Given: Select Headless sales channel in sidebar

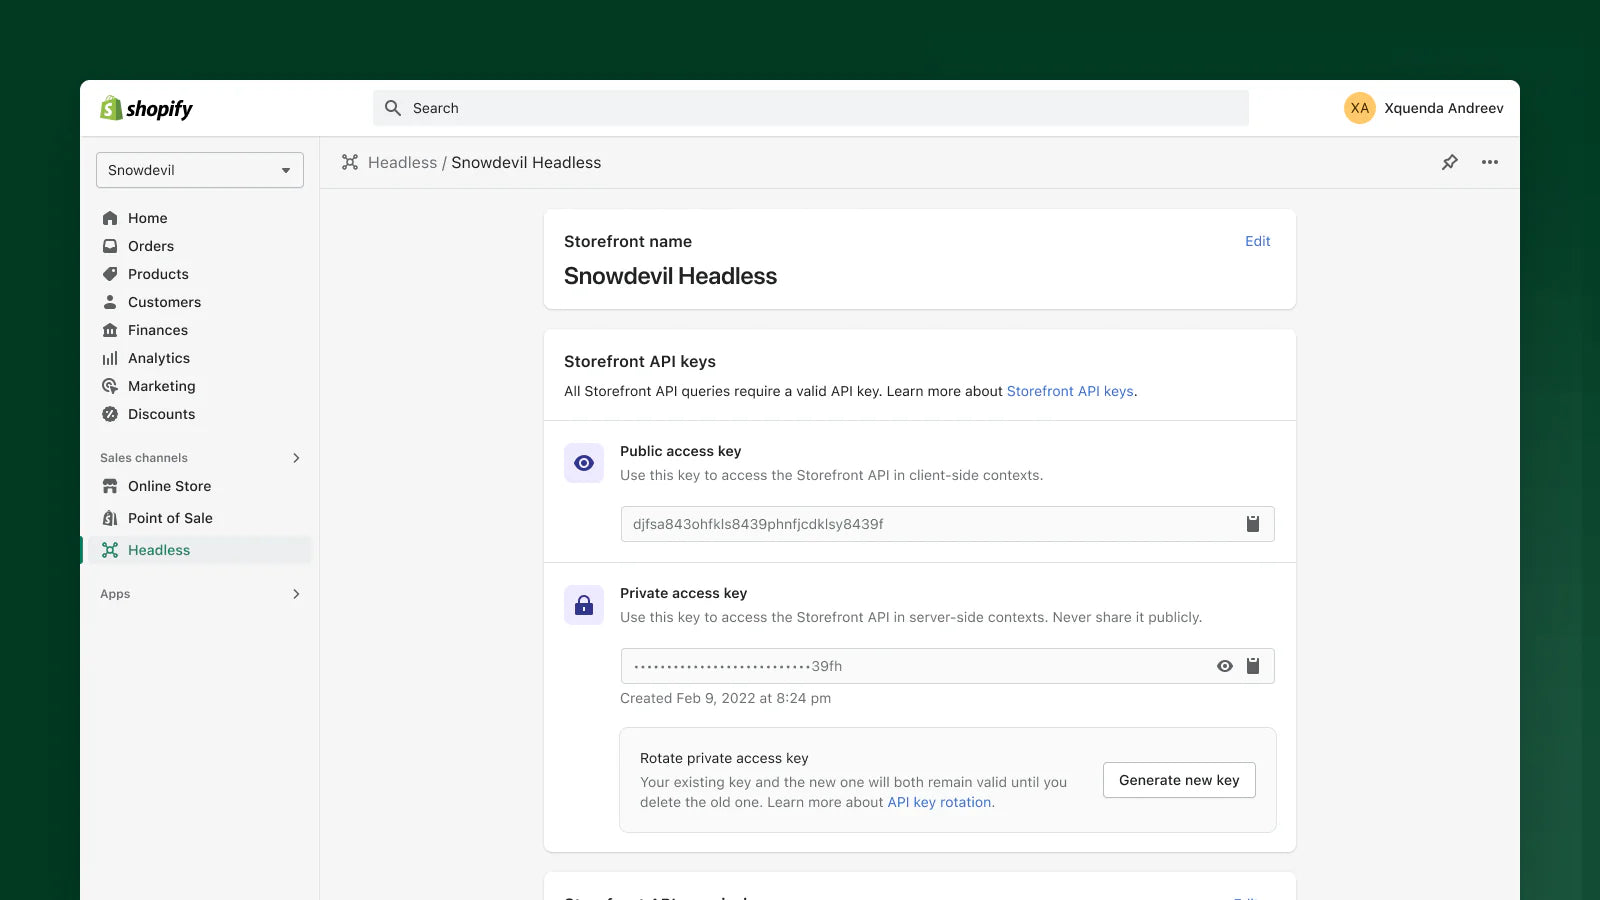Looking at the screenshot, I should (158, 550).
